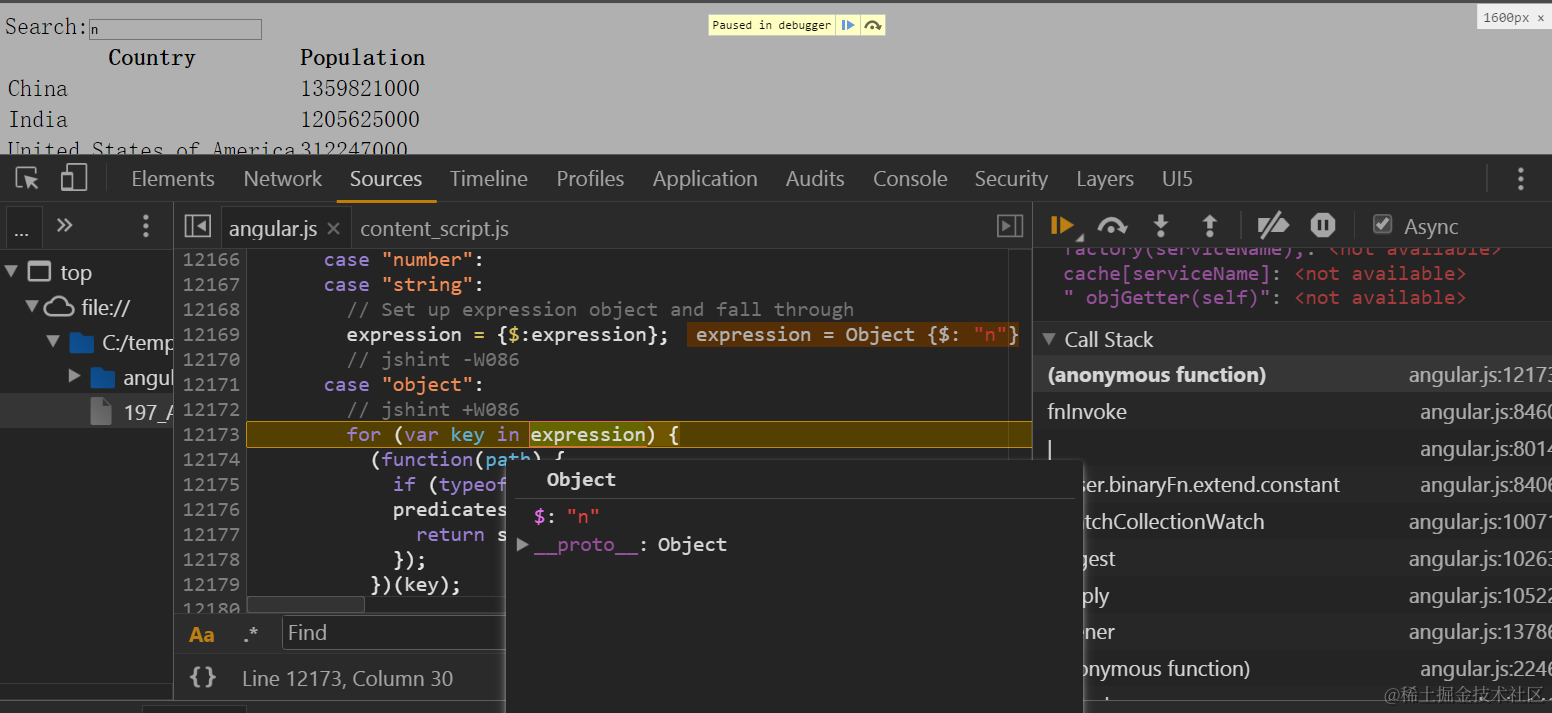Click the inspect element picker icon
The width and height of the screenshot is (1552, 713).
(27, 179)
